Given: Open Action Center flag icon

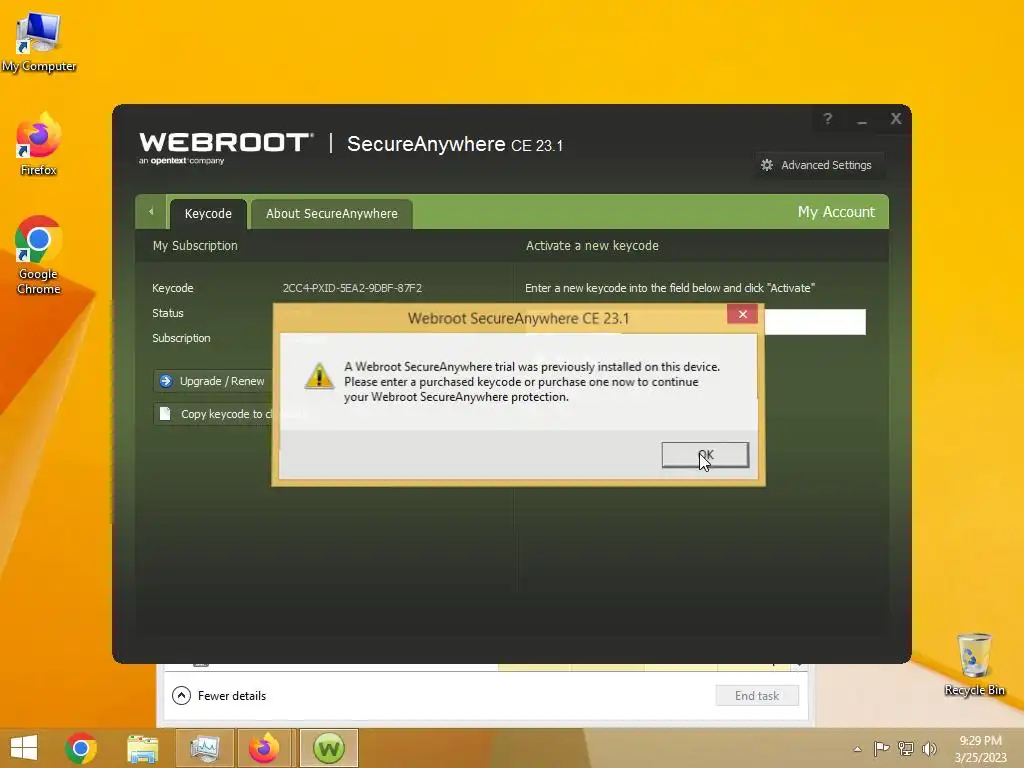Looking at the screenshot, I should tap(881, 748).
